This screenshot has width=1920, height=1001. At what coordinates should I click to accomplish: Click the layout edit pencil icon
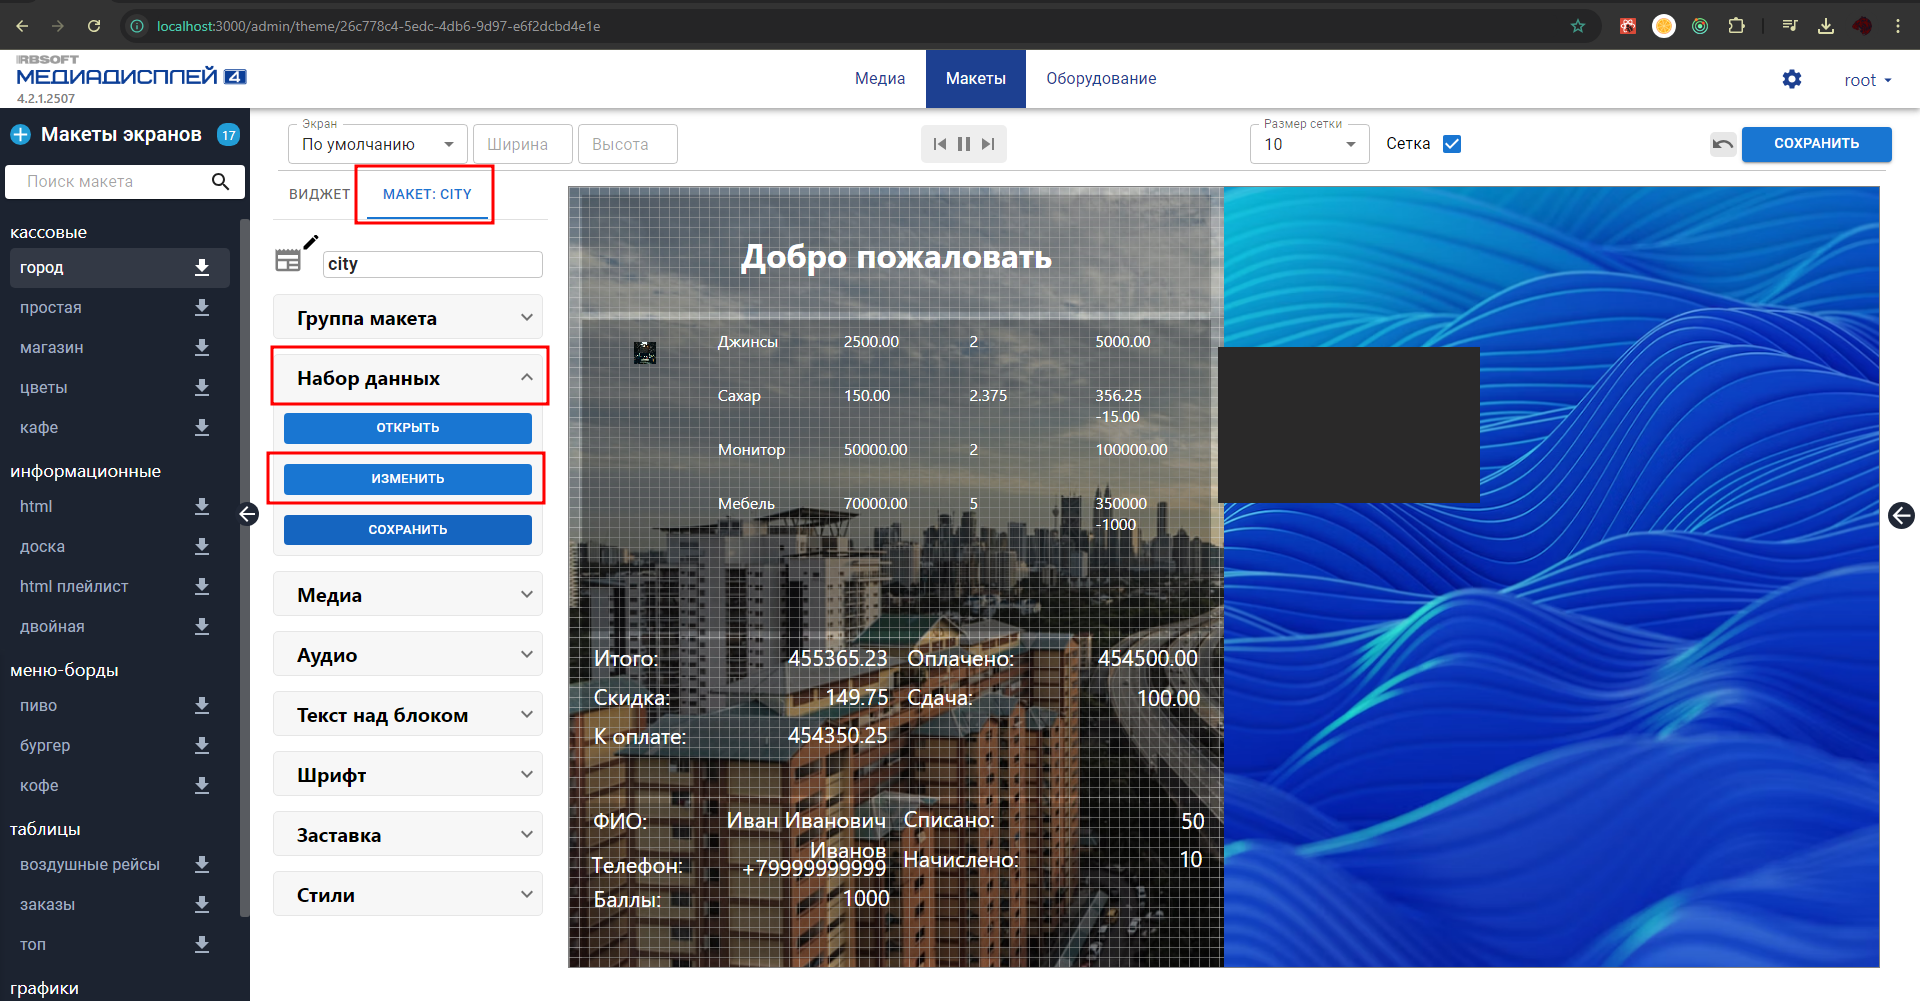click(310, 242)
